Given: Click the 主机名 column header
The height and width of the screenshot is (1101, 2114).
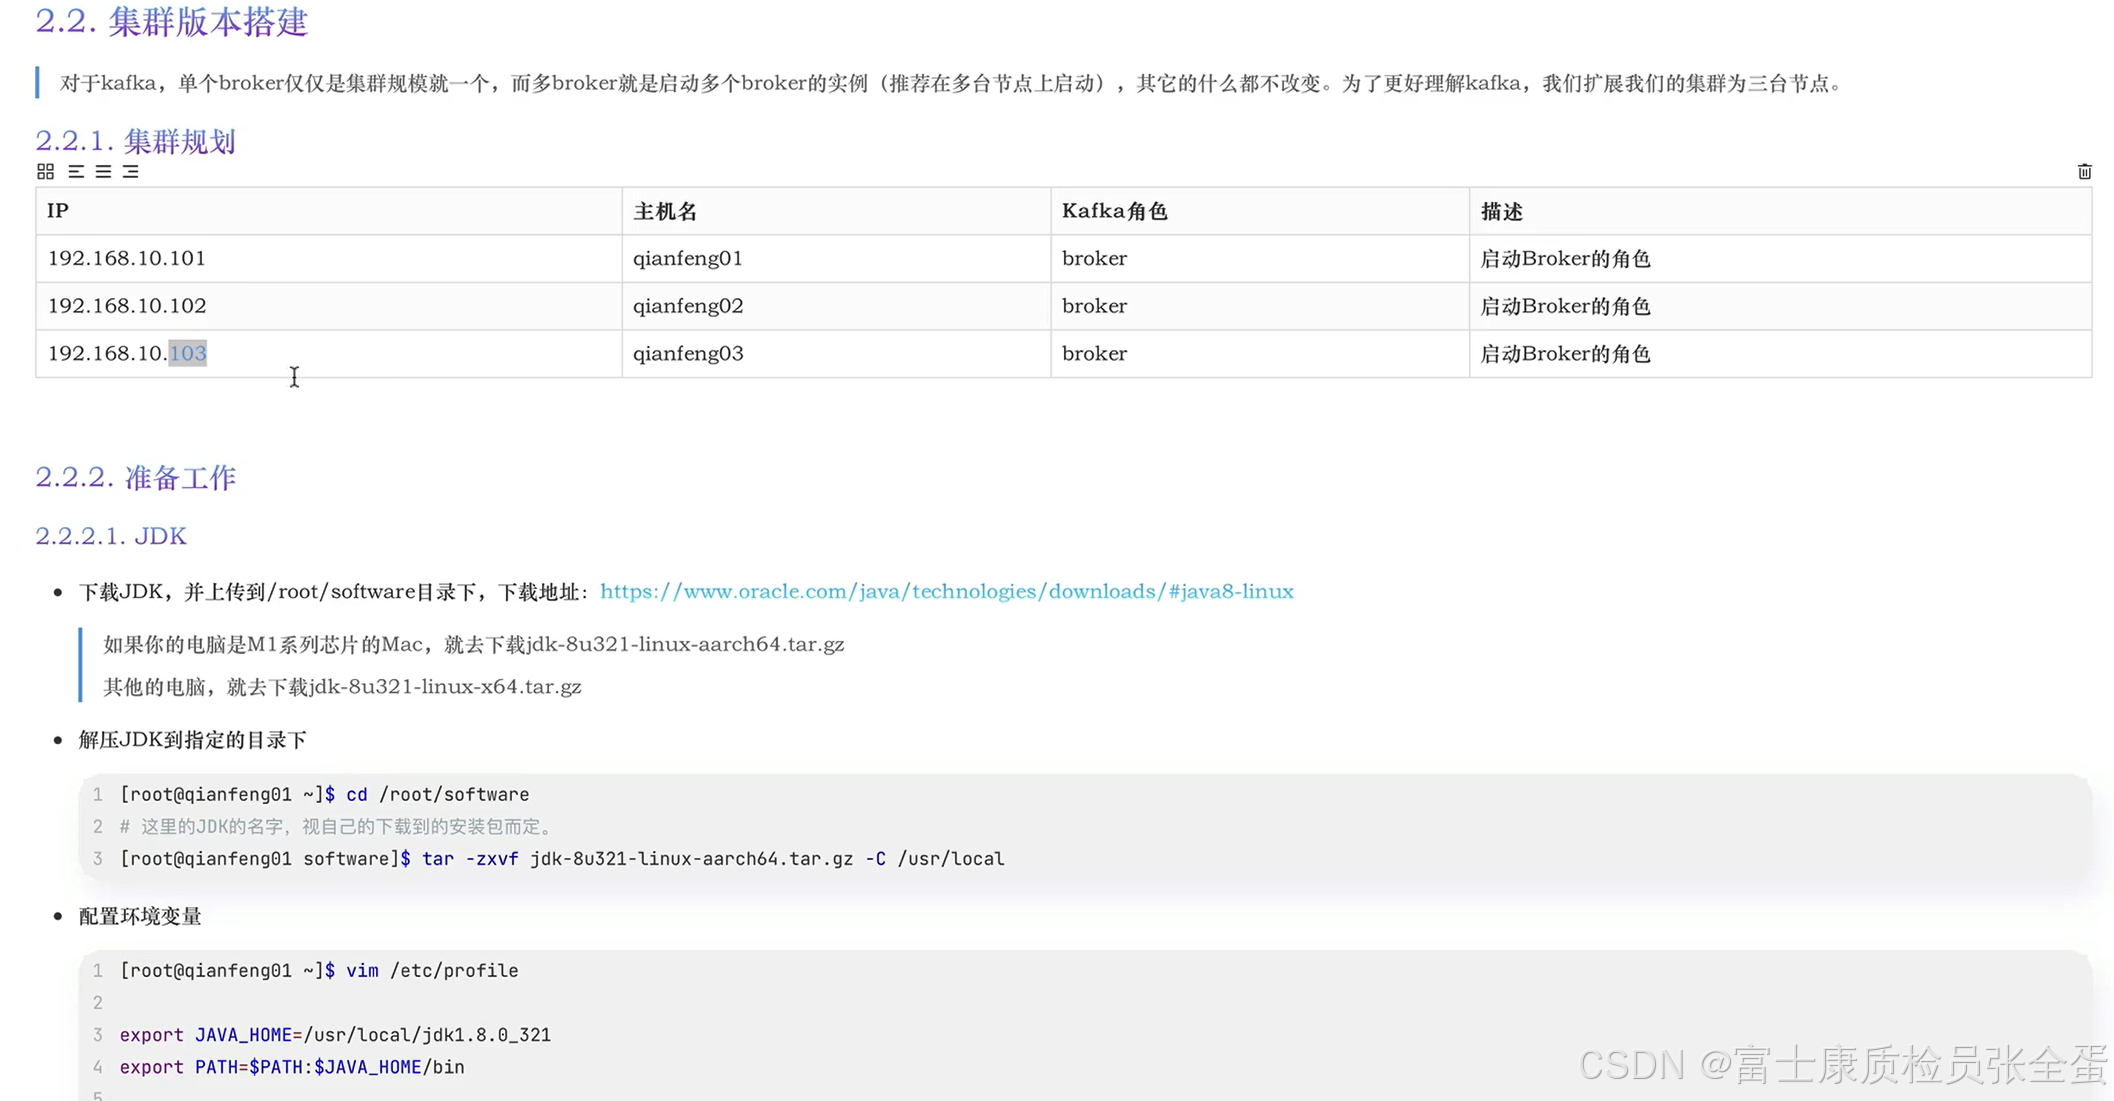Looking at the screenshot, I should click(x=665, y=211).
